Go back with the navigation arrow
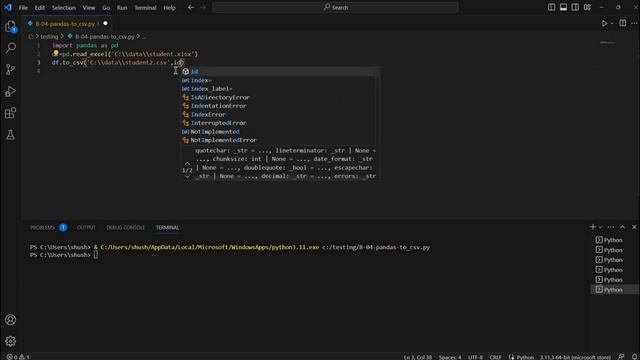The width and height of the screenshot is (640, 360). 191,7
